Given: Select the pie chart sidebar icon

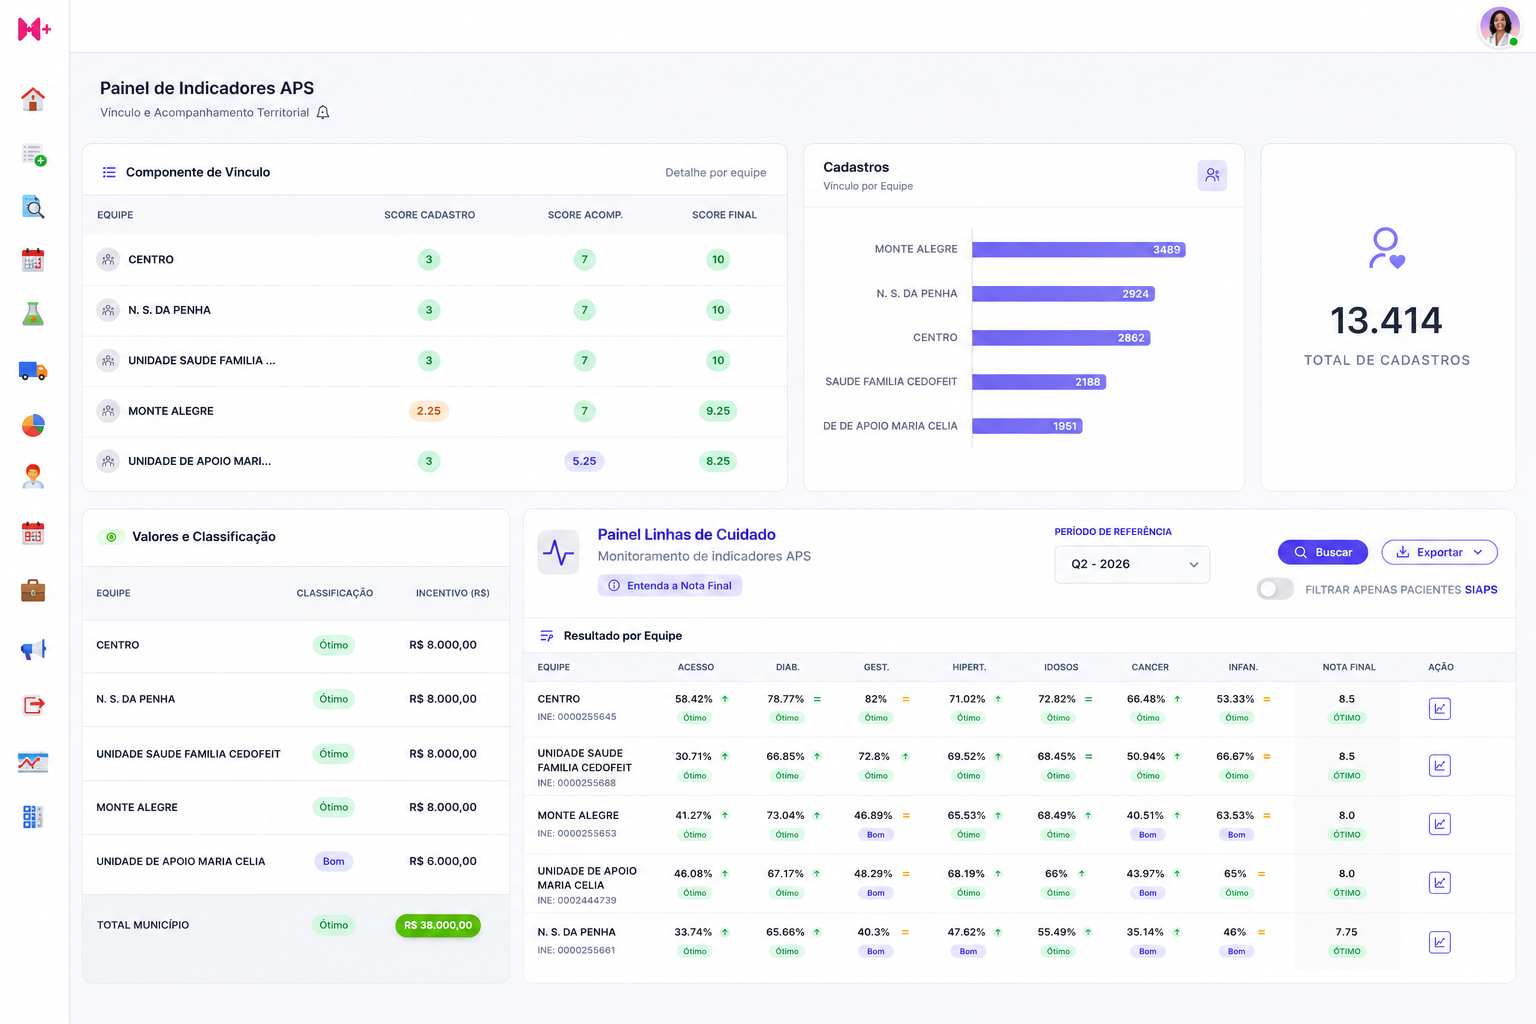Looking at the screenshot, I should coord(33,426).
